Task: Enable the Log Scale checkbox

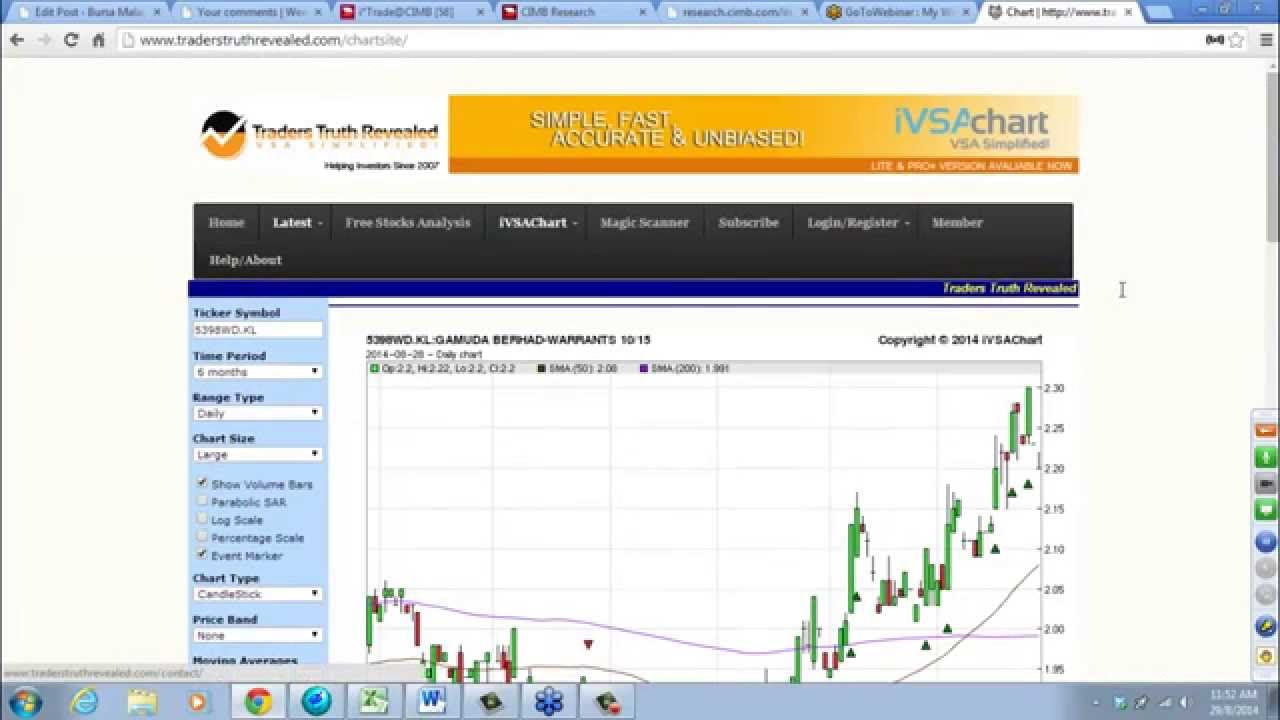Action: point(202,519)
